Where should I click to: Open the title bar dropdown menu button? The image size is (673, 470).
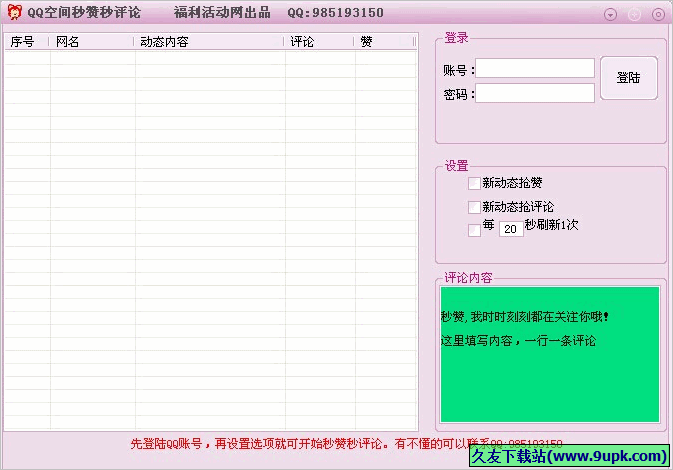[610, 15]
